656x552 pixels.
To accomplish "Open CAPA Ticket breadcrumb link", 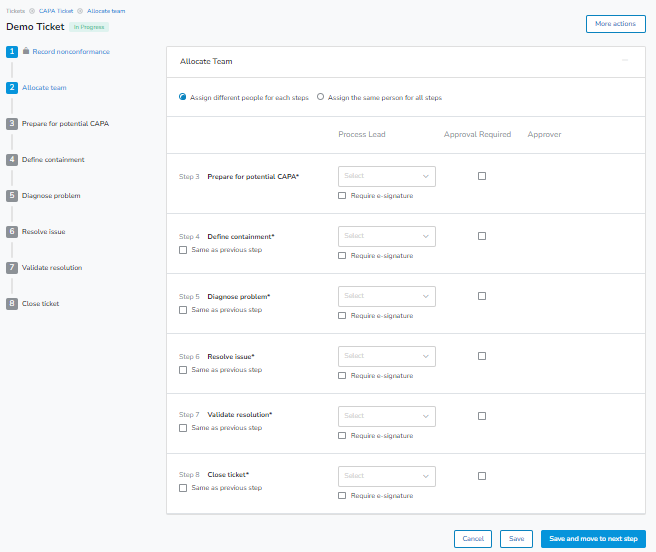I will coord(56,11).
